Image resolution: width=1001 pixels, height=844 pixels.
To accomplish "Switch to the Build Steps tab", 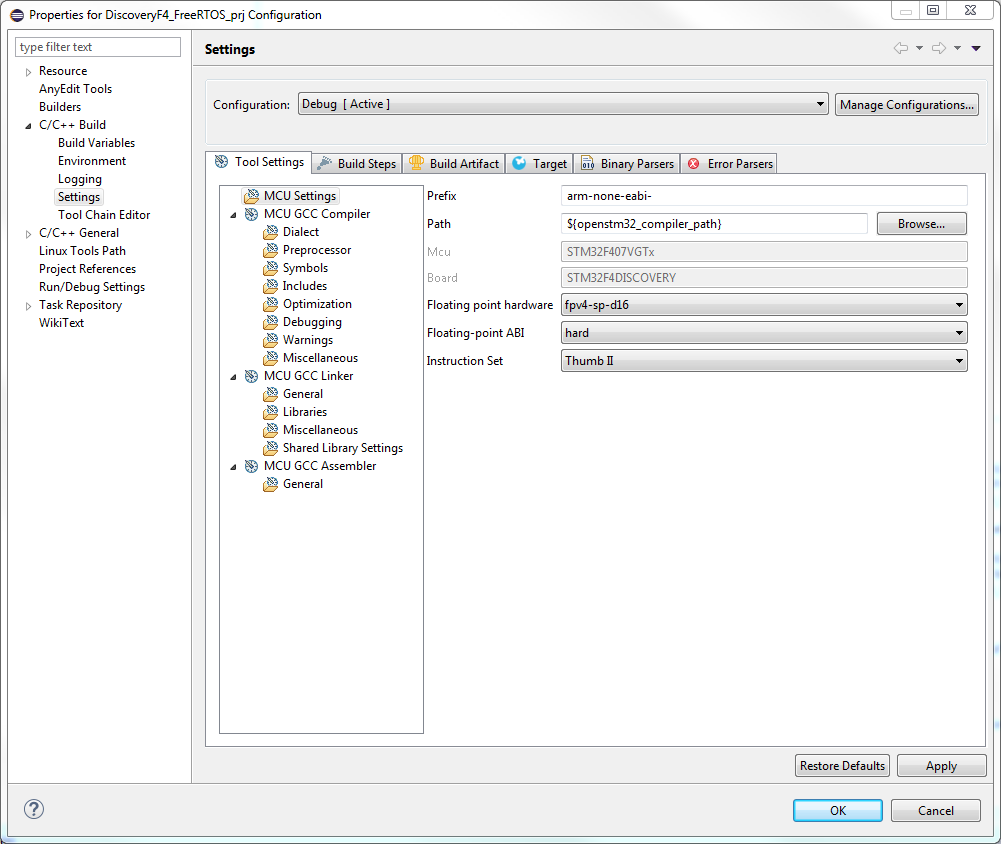I will [357, 163].
